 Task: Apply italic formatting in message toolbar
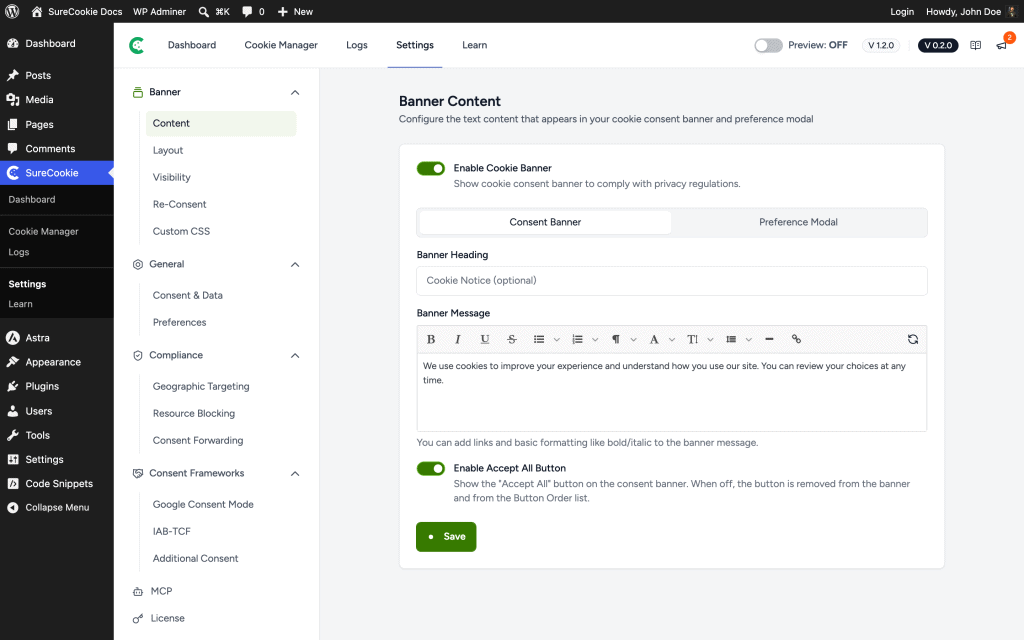tap(458, 339)
